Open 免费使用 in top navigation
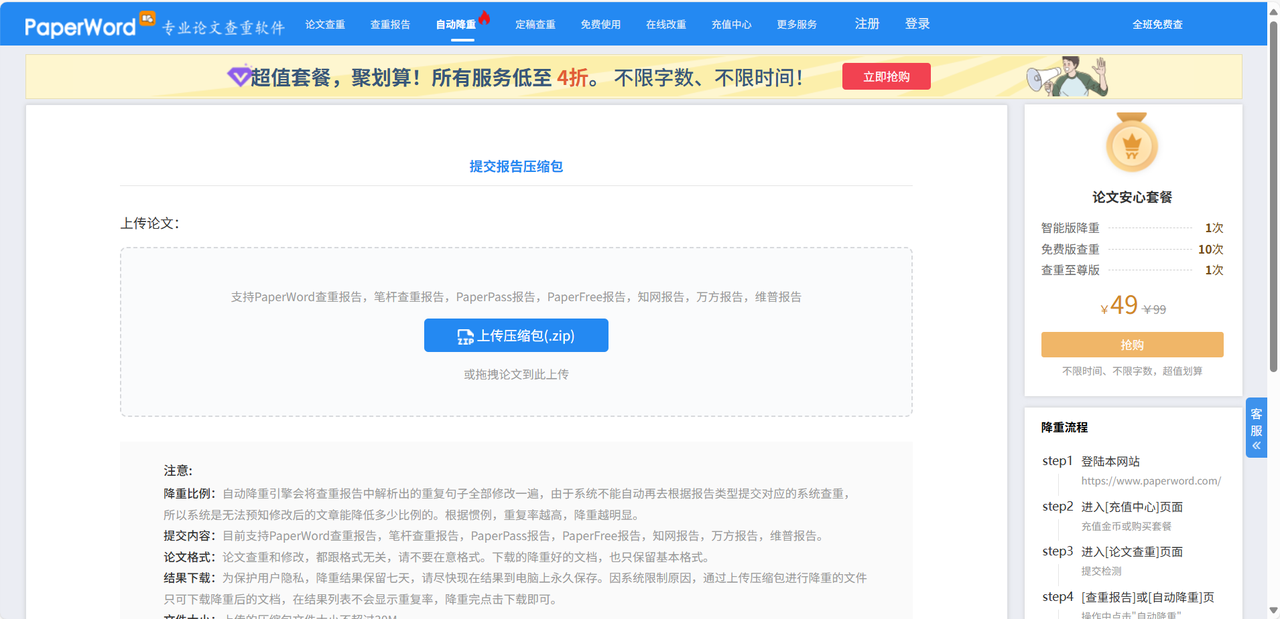 tap(601, 24)
